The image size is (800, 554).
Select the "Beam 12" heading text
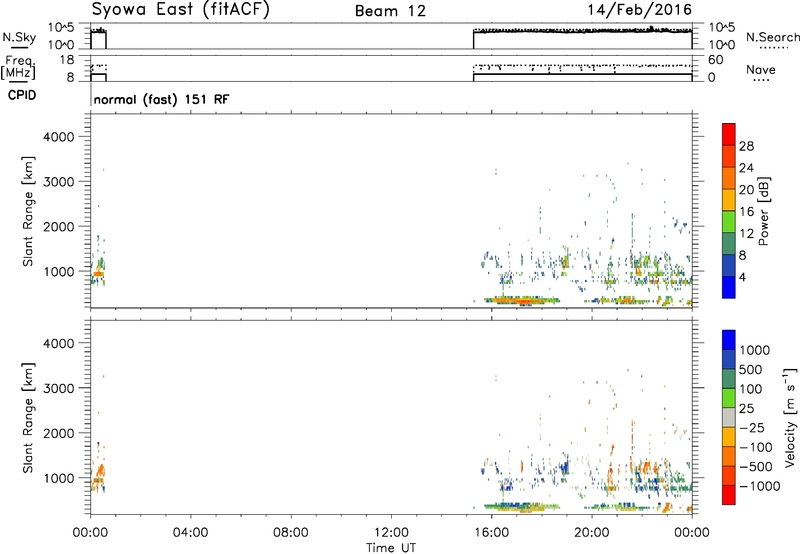[390, 11]
